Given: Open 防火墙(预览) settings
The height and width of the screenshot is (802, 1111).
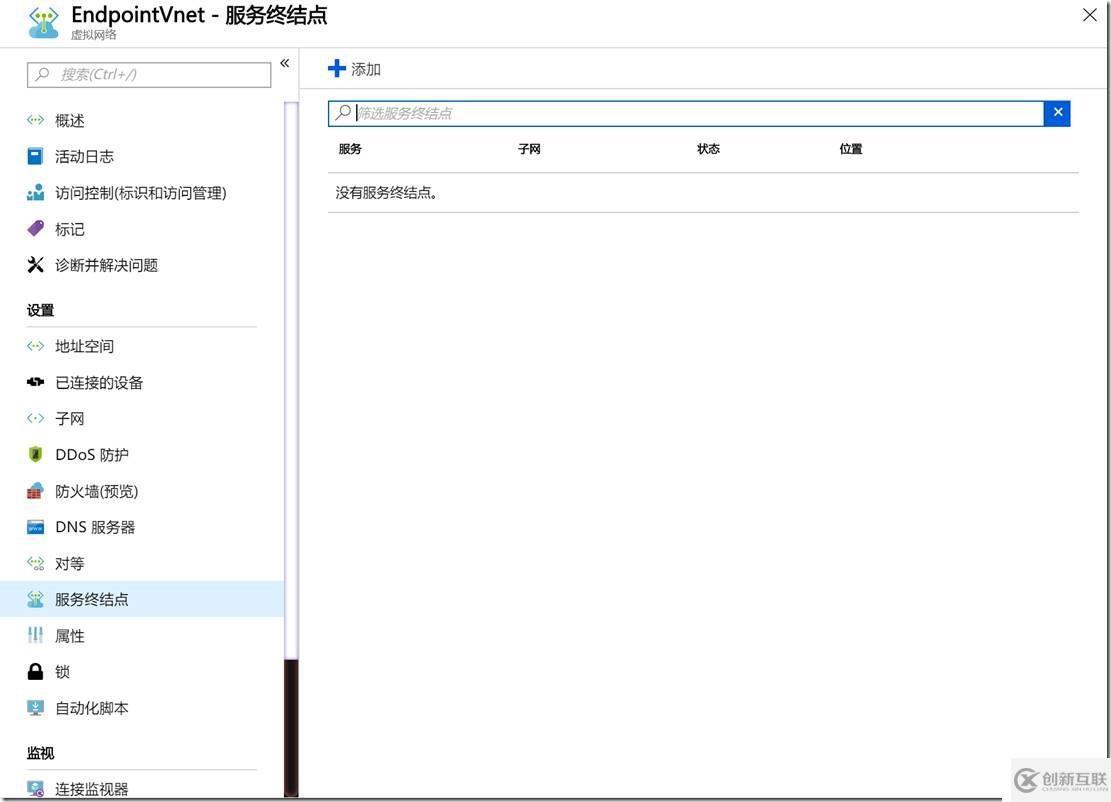Looking at the screenshot, I should point(95,490).
